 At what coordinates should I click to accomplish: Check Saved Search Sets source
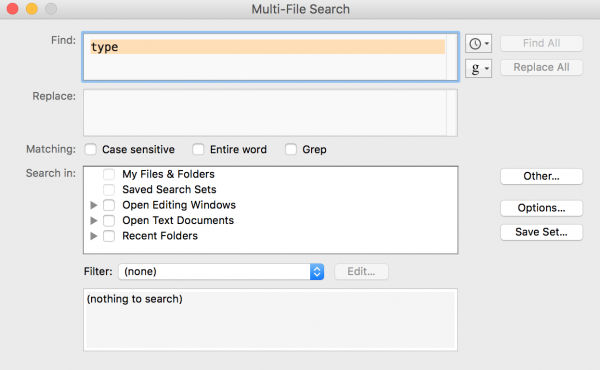point(109,189)
